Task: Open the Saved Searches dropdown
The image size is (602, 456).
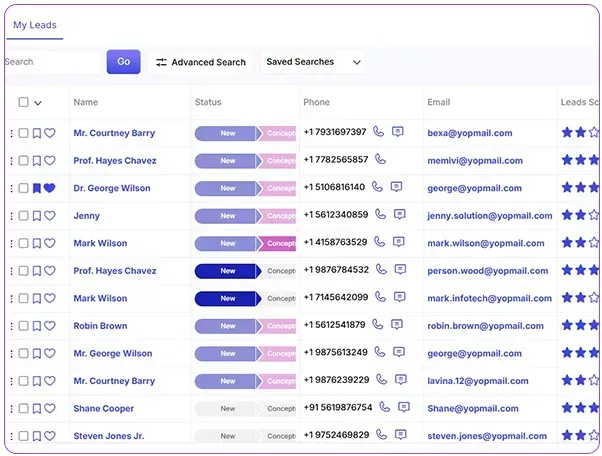Action: pyautogui.click(x=313, y=62)
